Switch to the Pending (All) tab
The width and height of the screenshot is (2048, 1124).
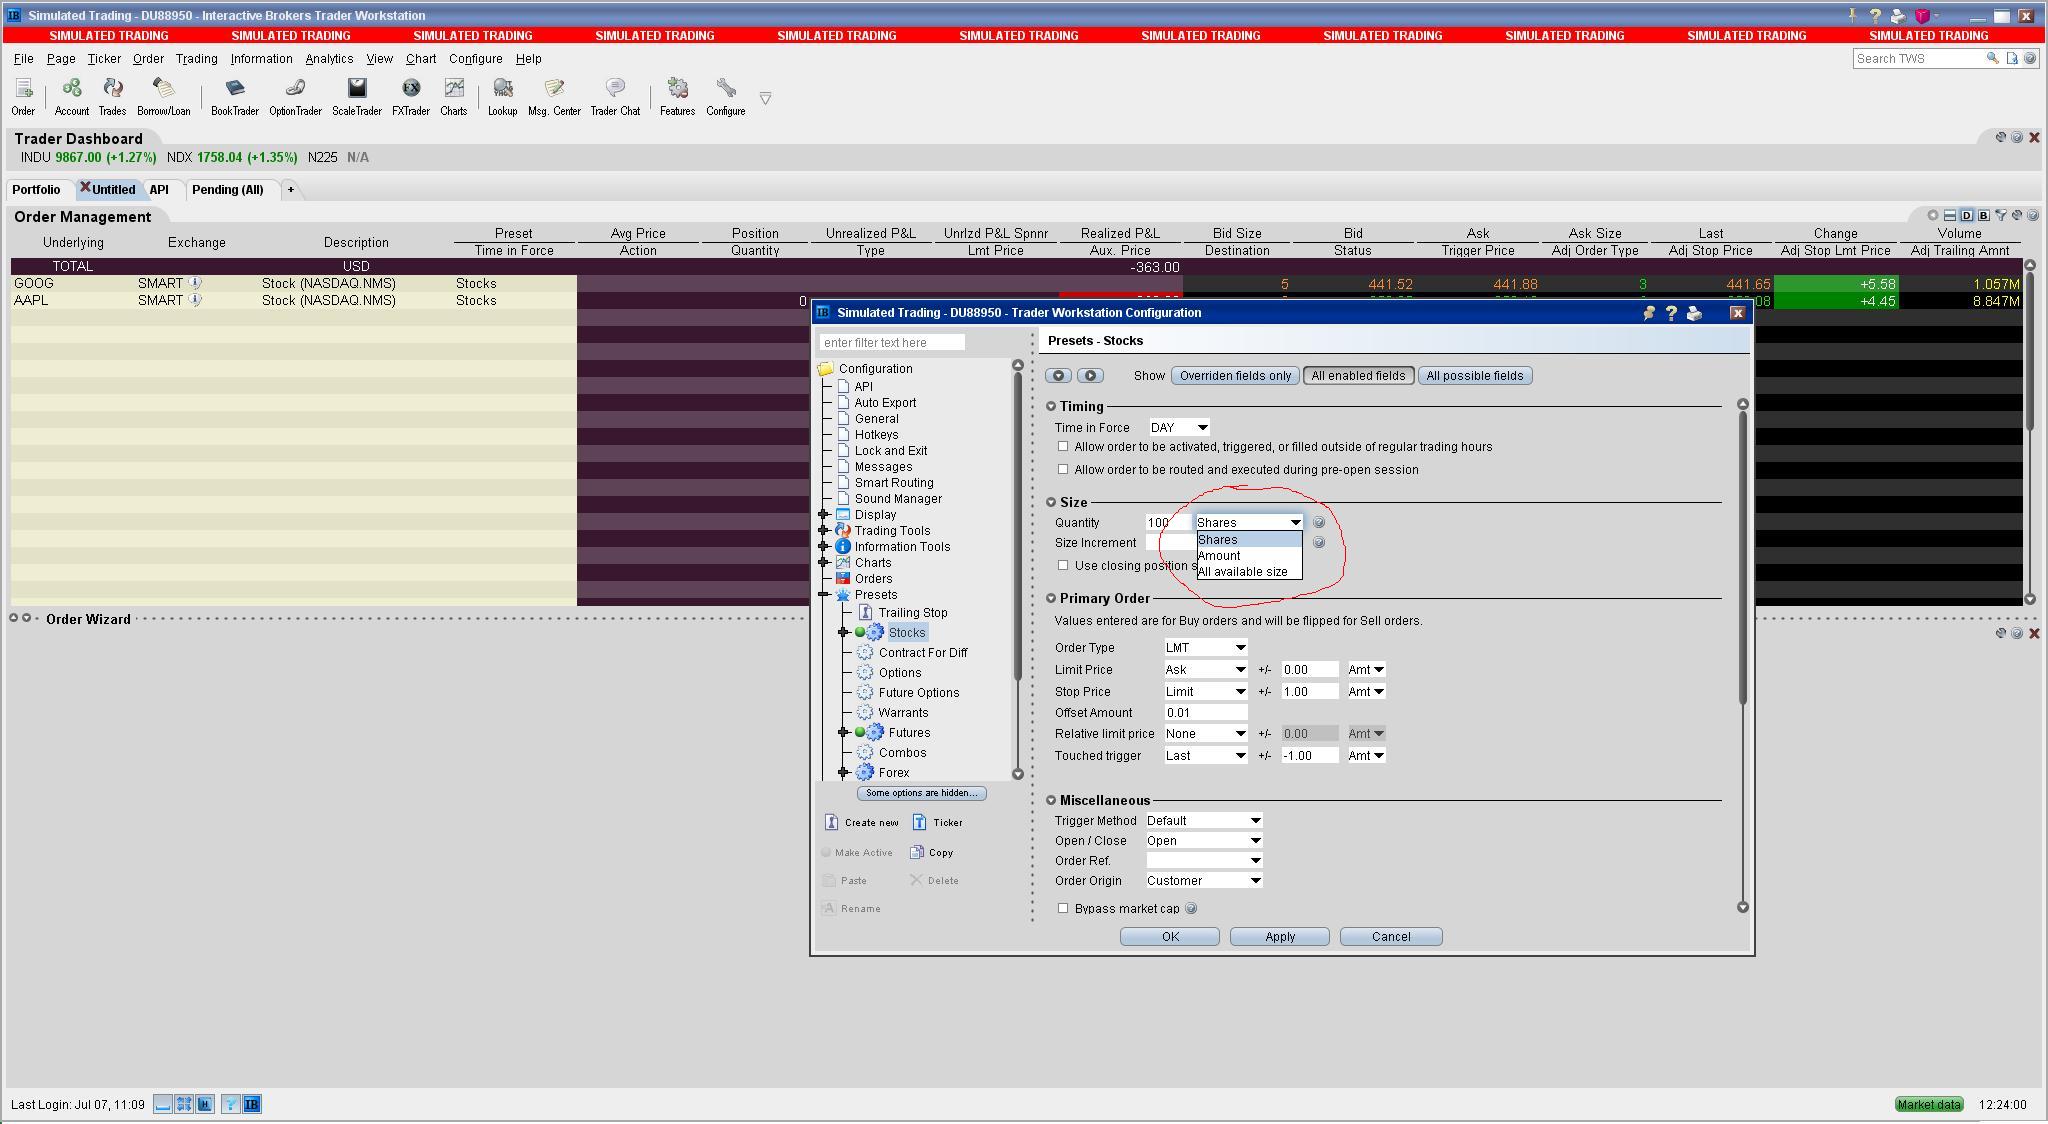[228, 190]
